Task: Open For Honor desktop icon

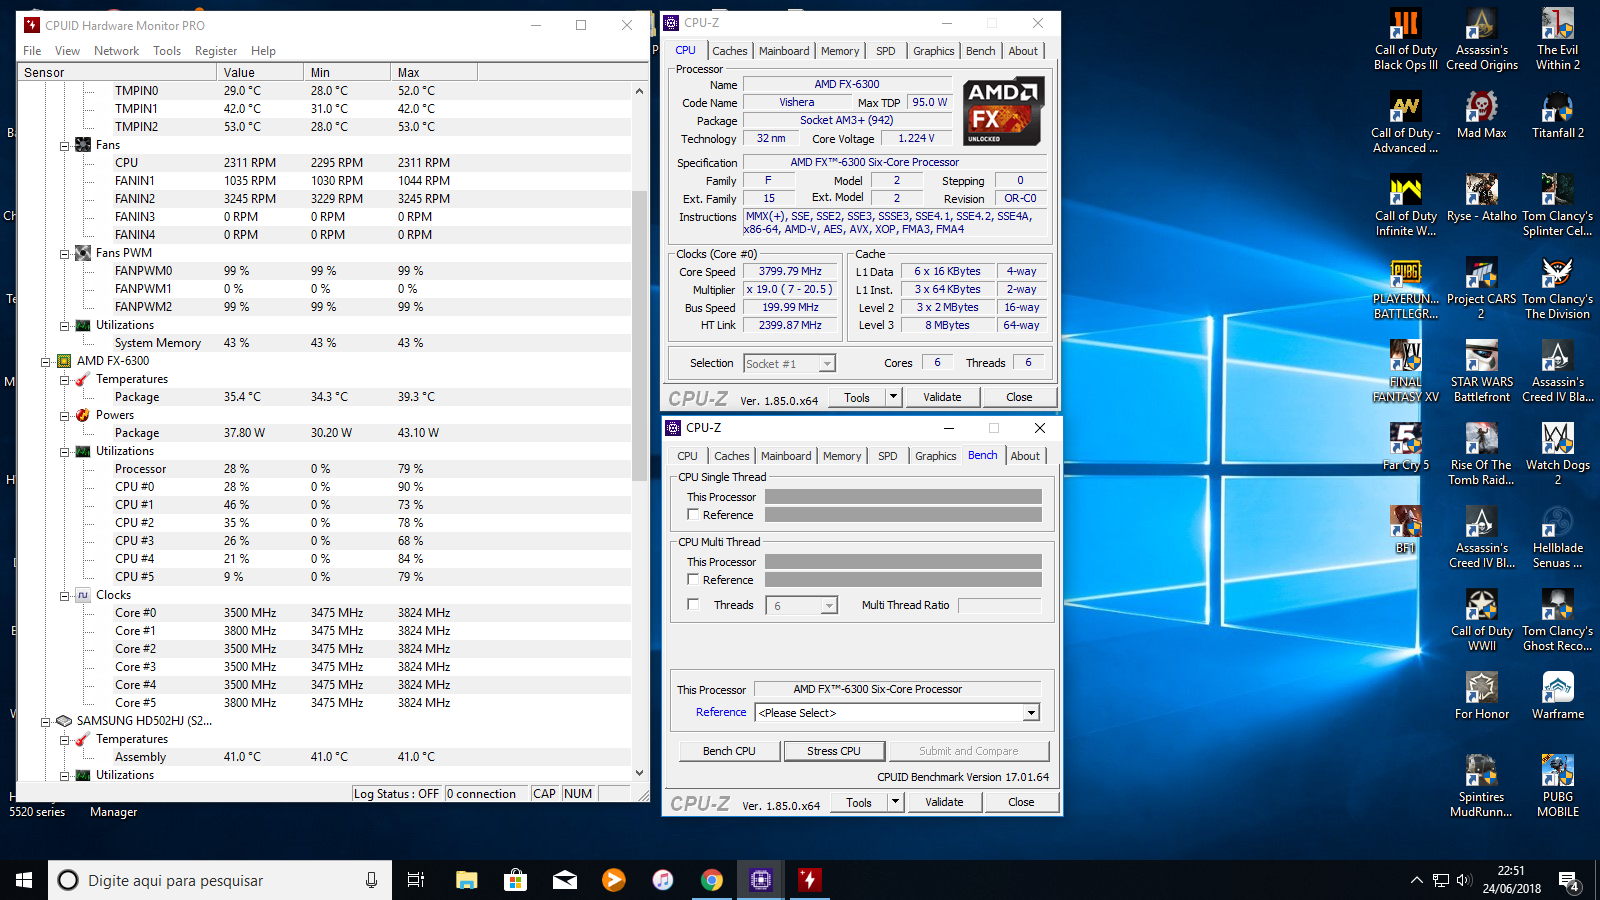Action: [x=1481, y=696]
